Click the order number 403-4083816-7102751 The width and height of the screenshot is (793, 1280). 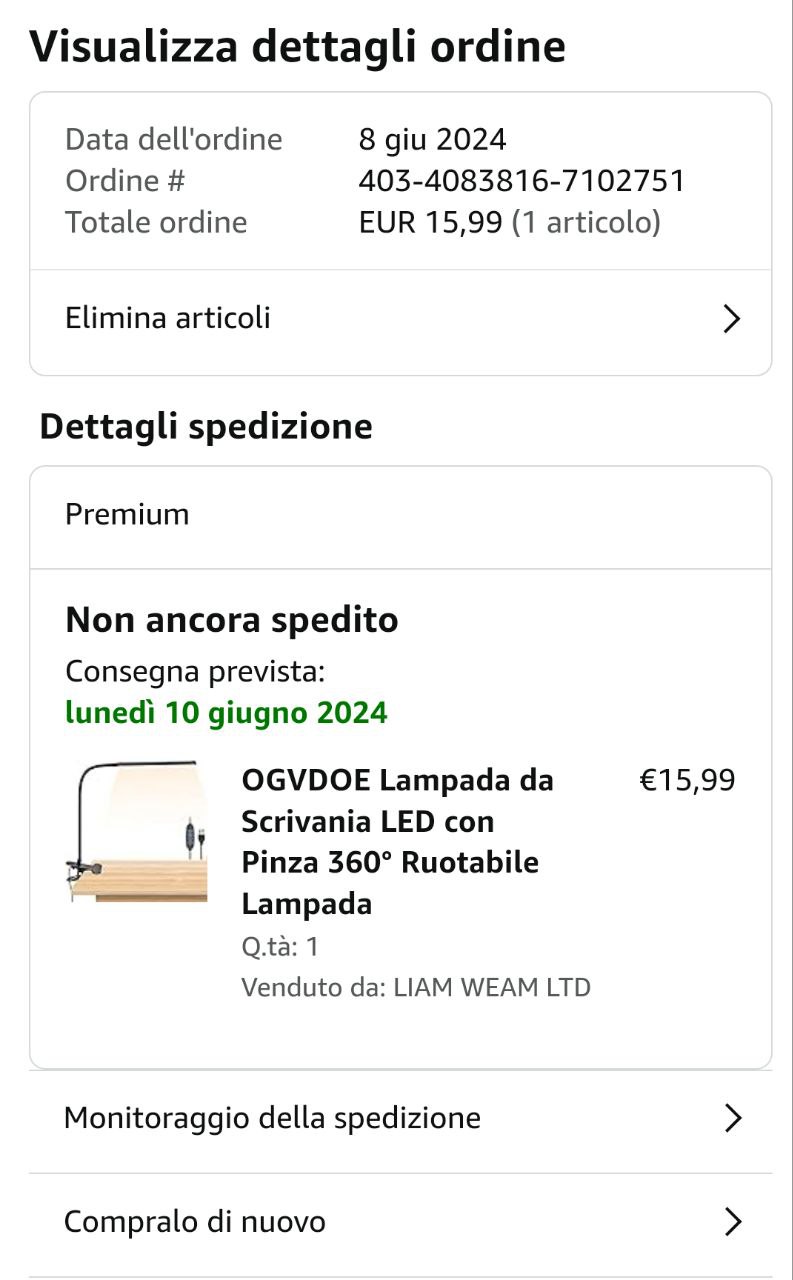click(522, 181)
